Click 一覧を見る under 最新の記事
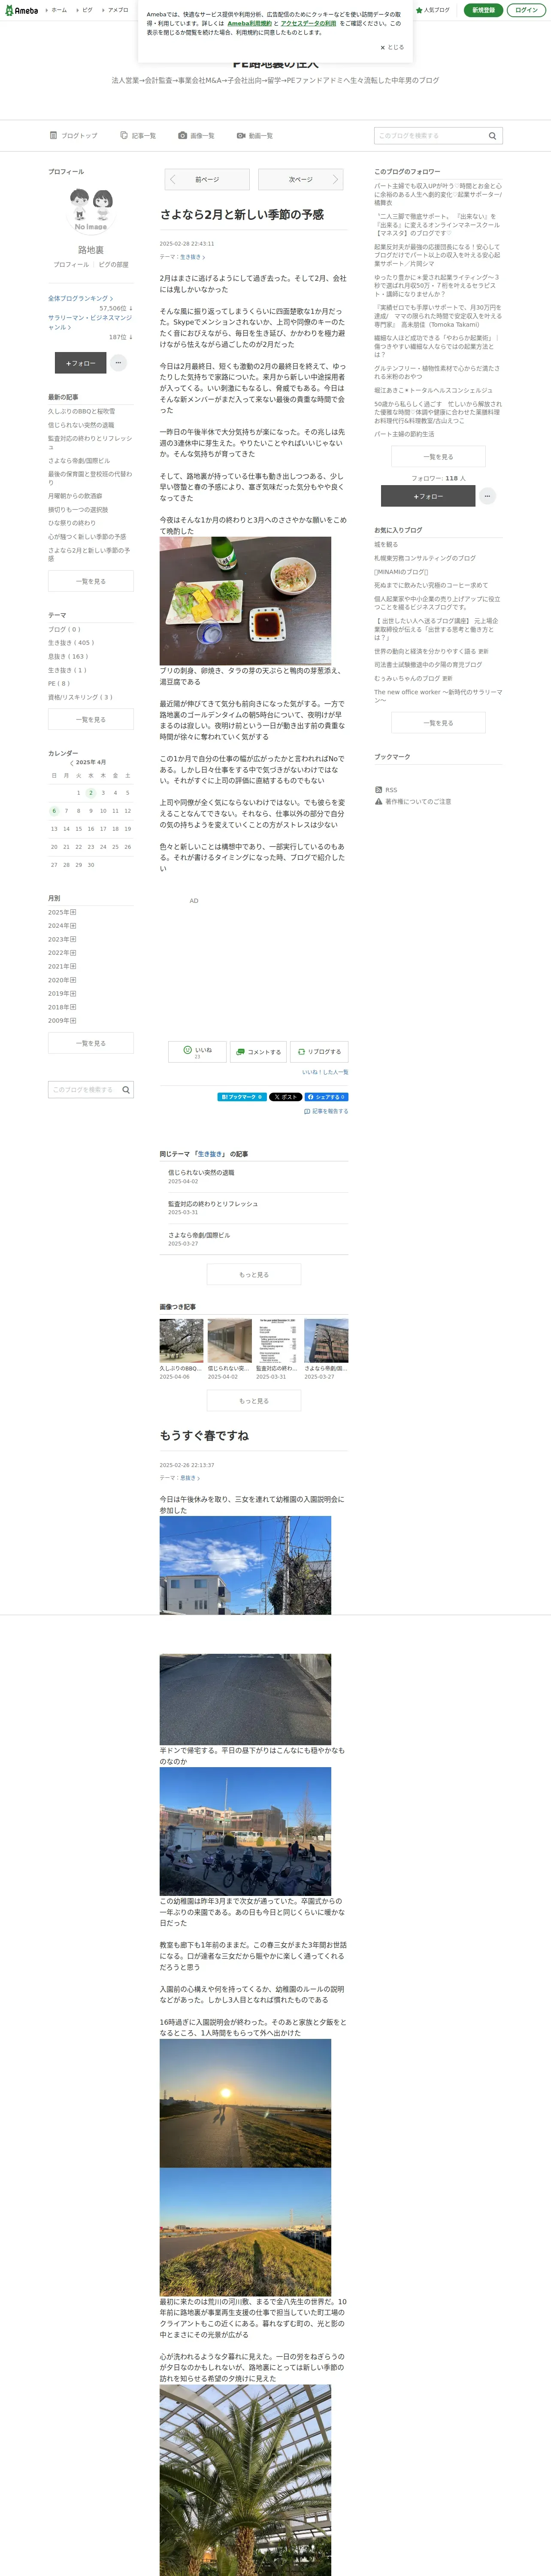The height and width of the screenshot is (2576, 551). click(91, 581)
